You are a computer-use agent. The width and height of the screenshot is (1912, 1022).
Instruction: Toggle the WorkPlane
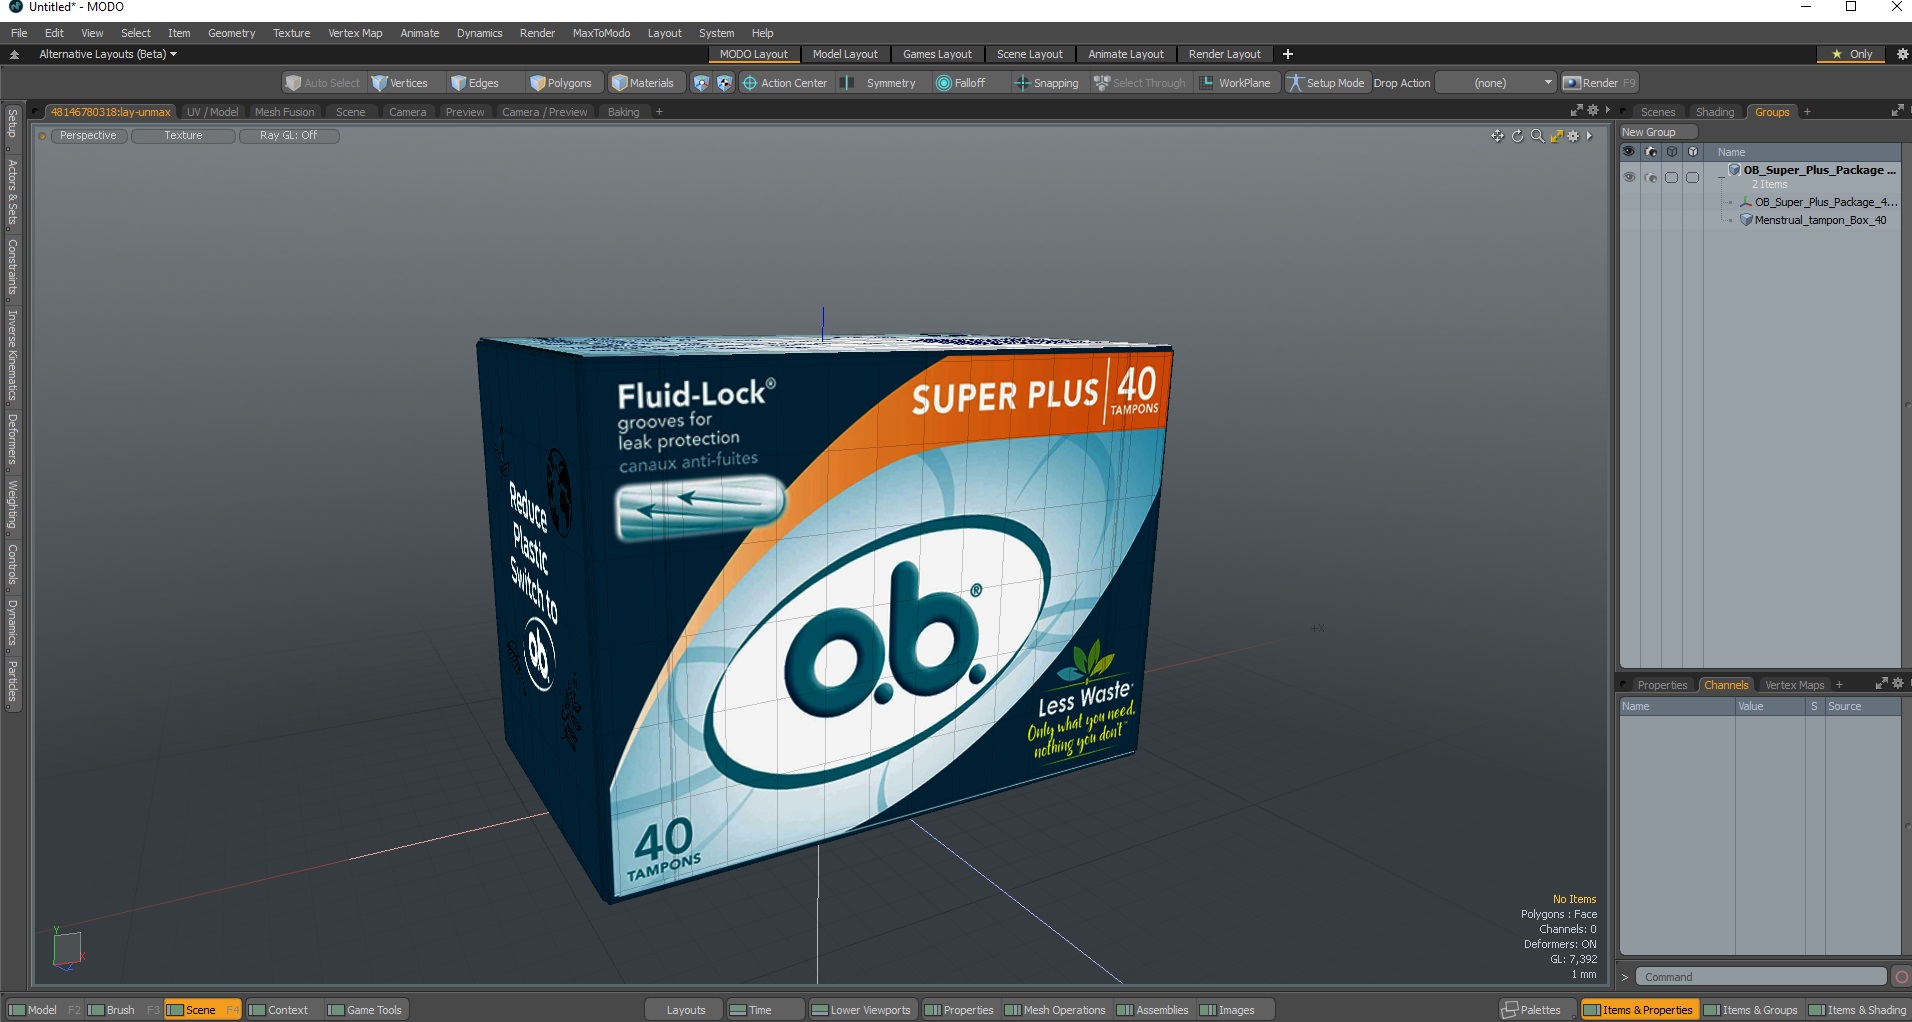pos(1235,83)
